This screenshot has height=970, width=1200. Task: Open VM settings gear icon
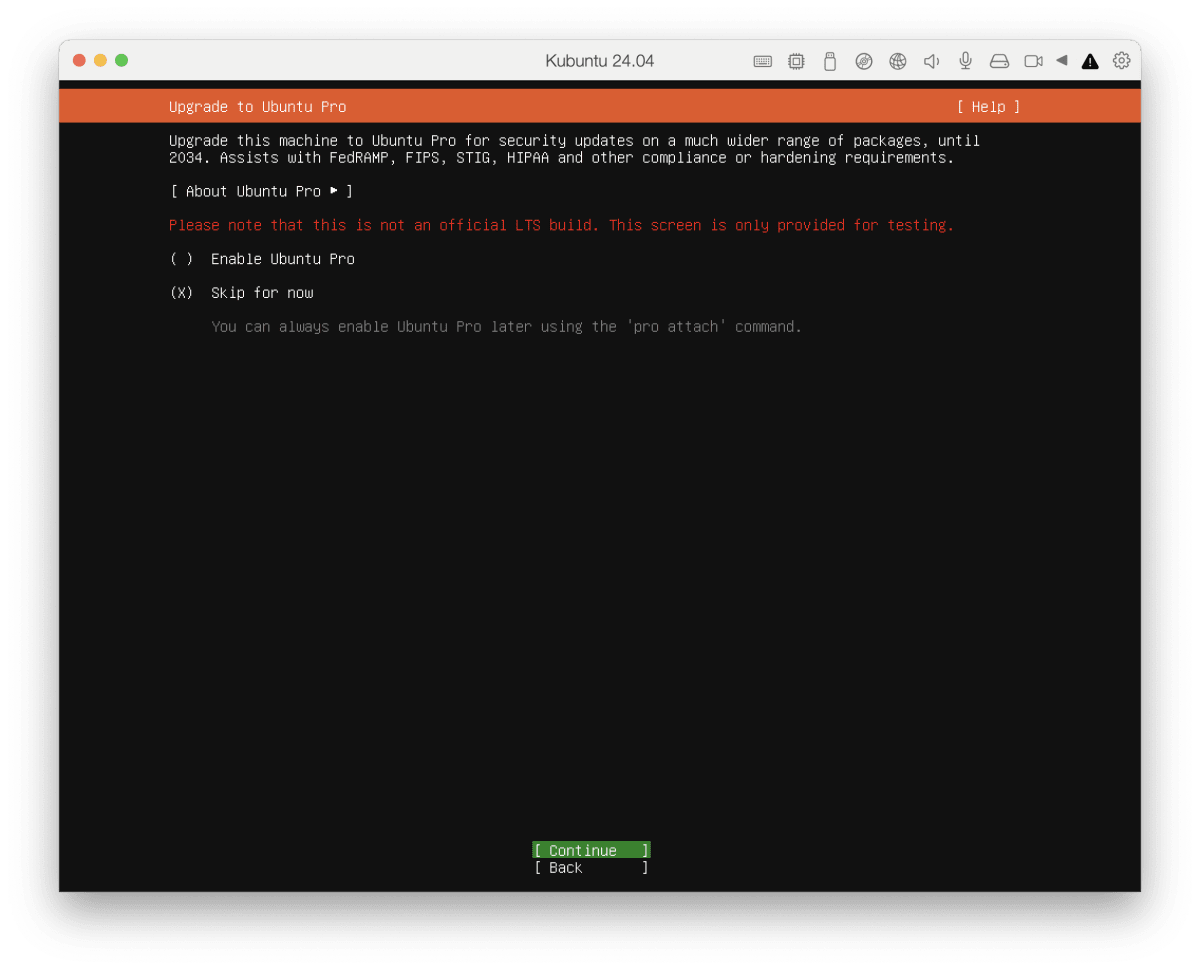click(x=1121, y=60)
